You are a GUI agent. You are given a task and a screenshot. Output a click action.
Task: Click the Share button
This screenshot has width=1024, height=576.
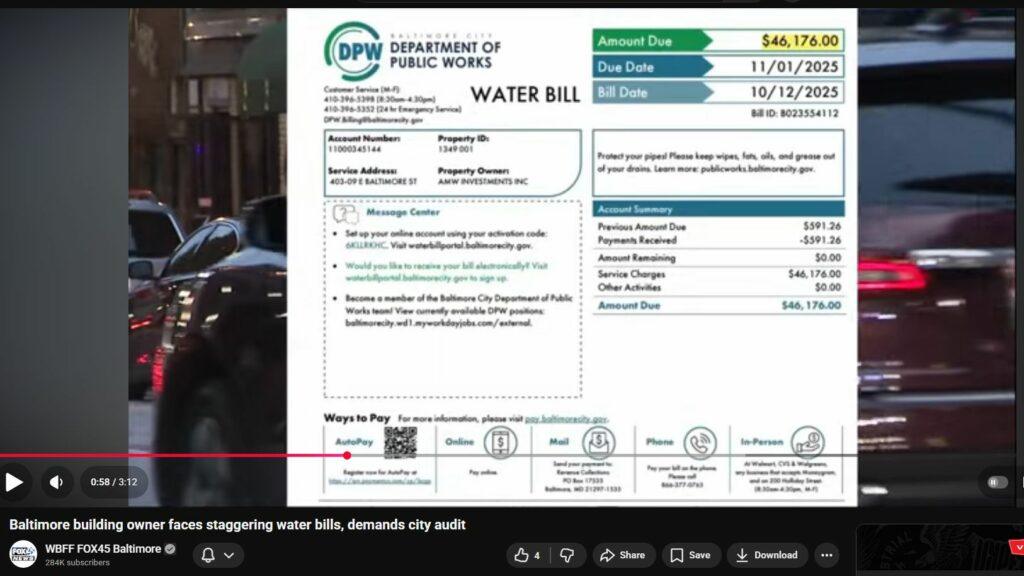coord(621,555)
